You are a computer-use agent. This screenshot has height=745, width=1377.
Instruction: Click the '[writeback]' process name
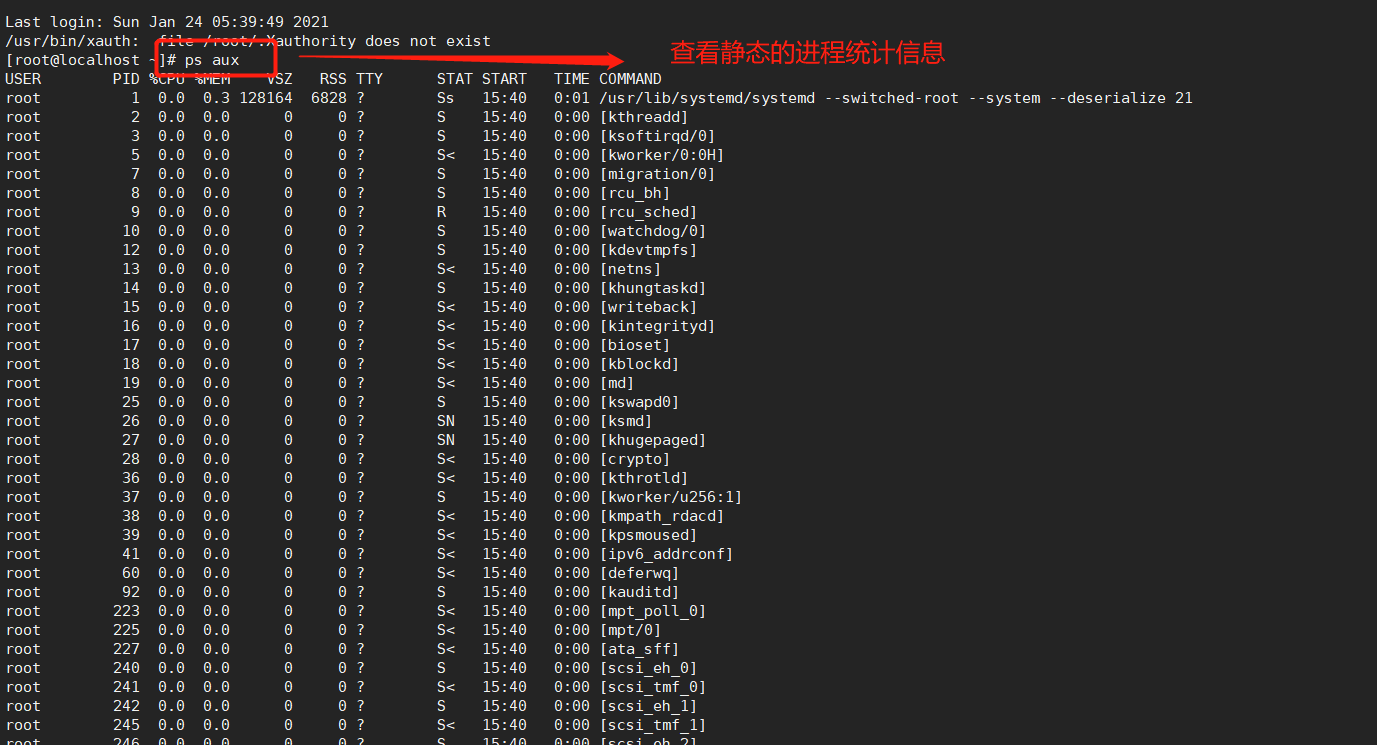648,307
